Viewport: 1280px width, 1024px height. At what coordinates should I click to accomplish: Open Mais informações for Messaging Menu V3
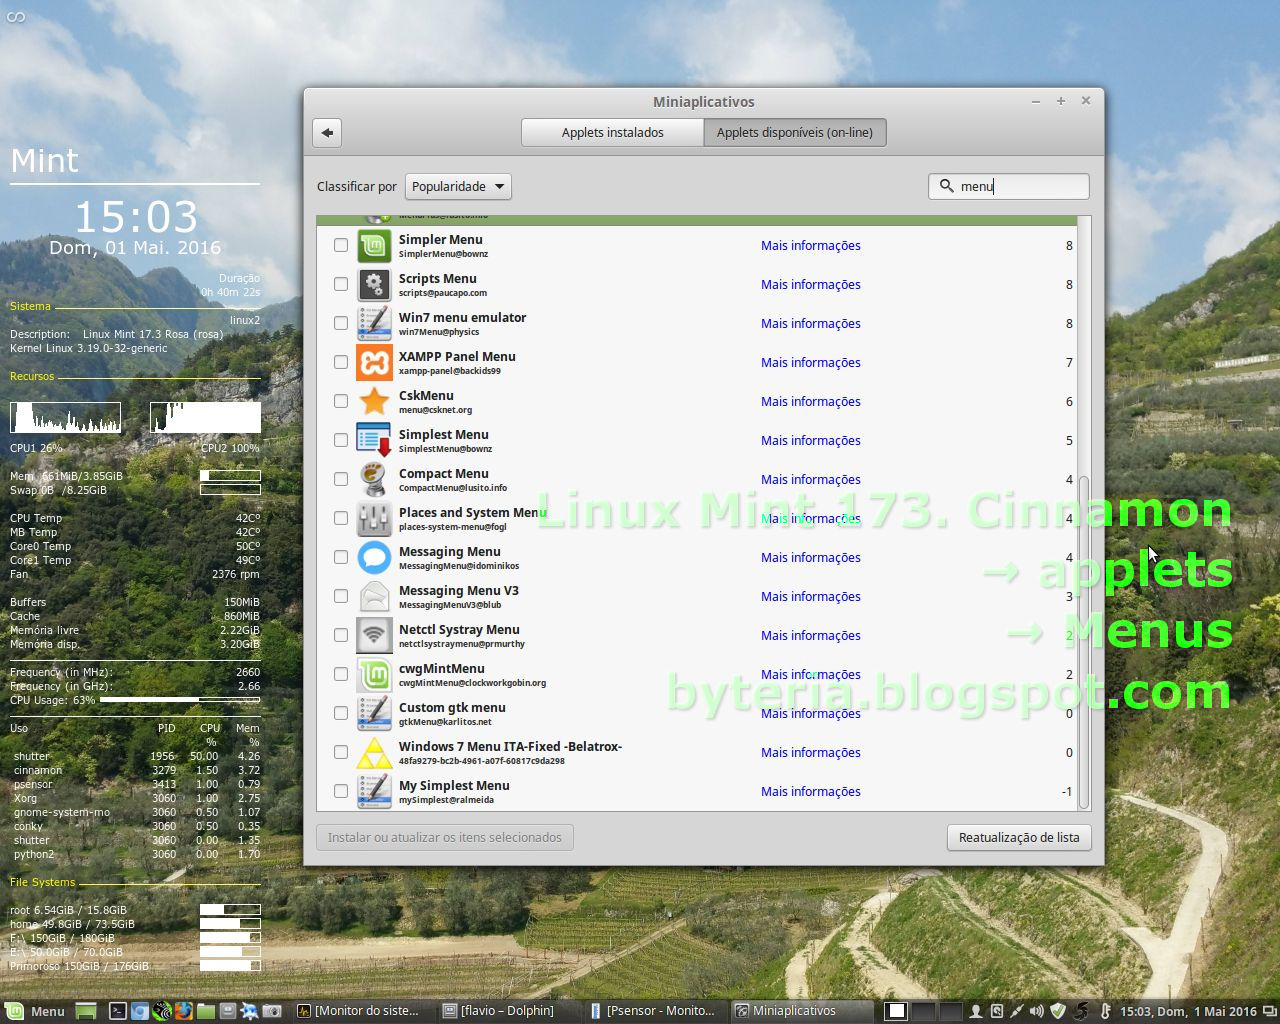(x=810, y=596)
